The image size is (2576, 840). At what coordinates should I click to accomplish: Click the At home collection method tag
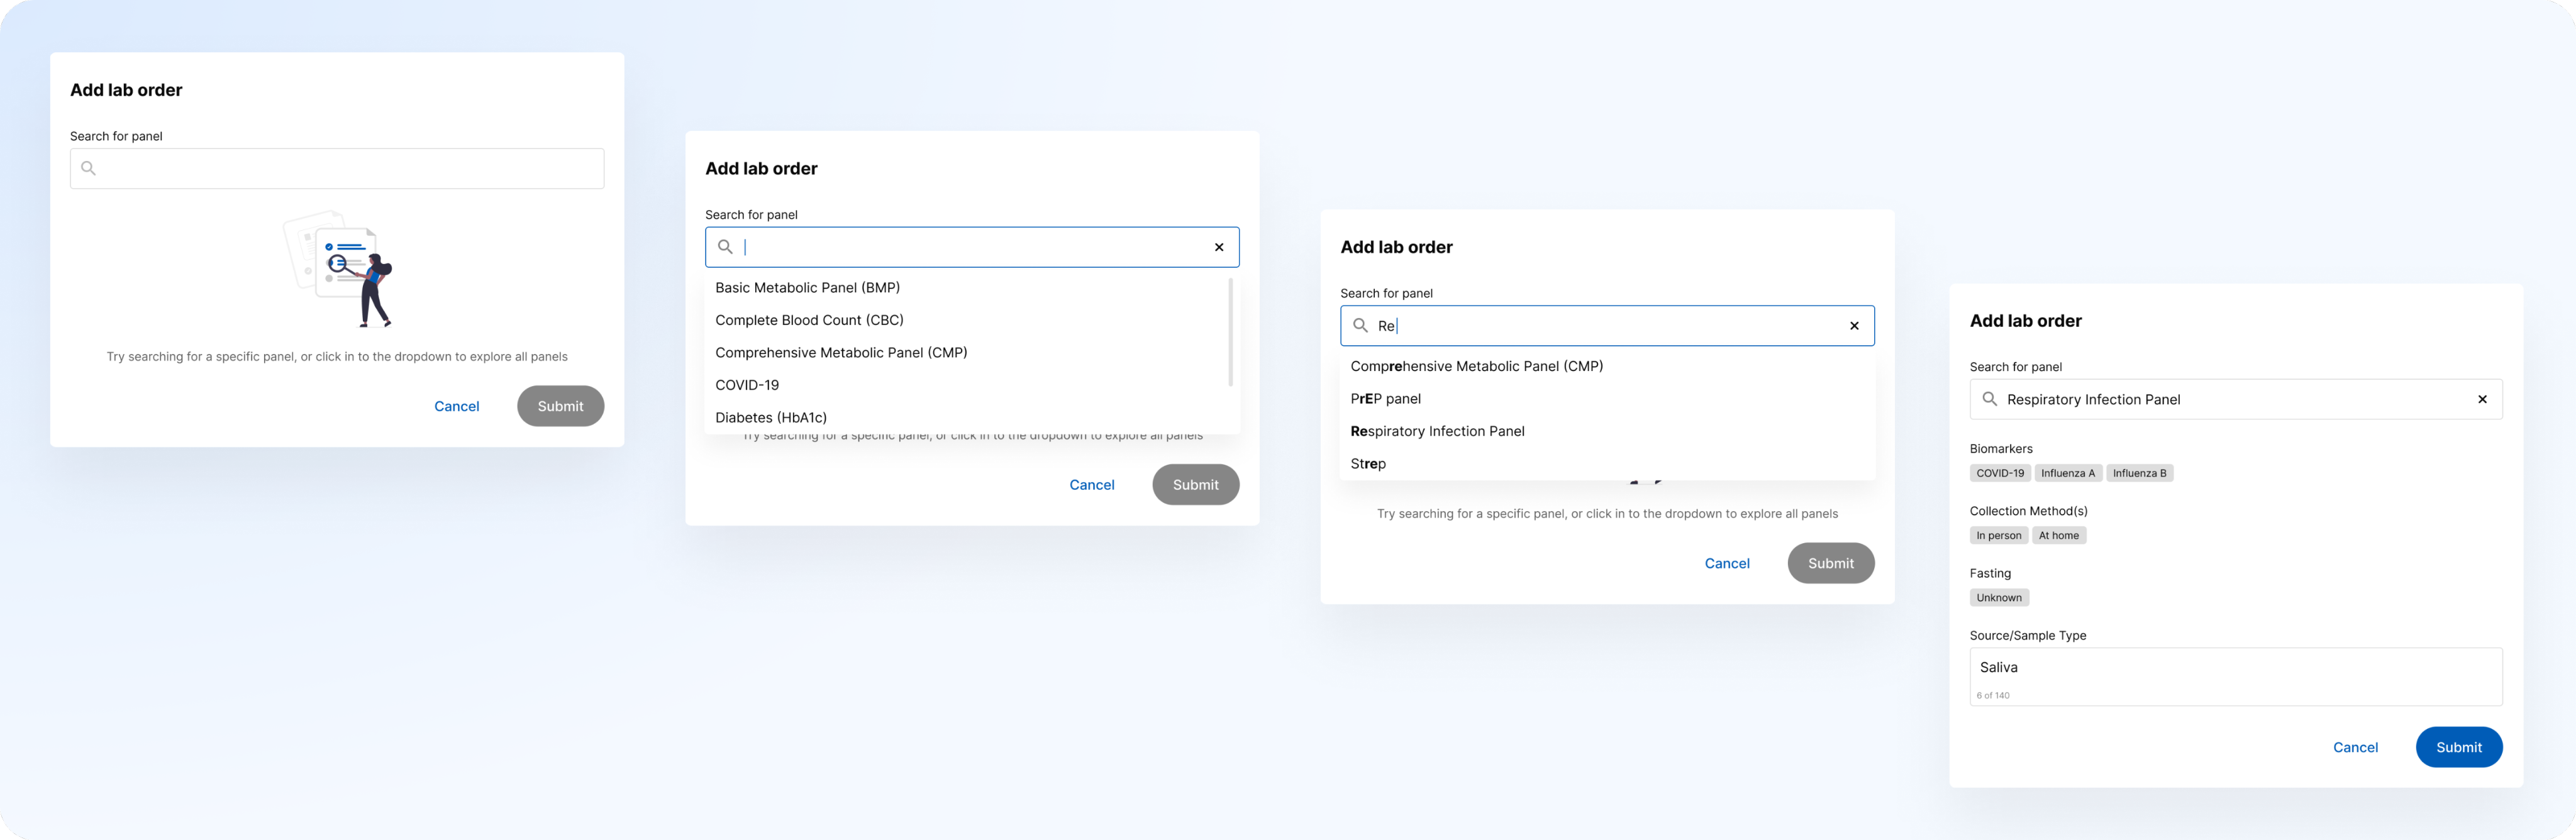pyautogui.click(x=2058, y=535)
